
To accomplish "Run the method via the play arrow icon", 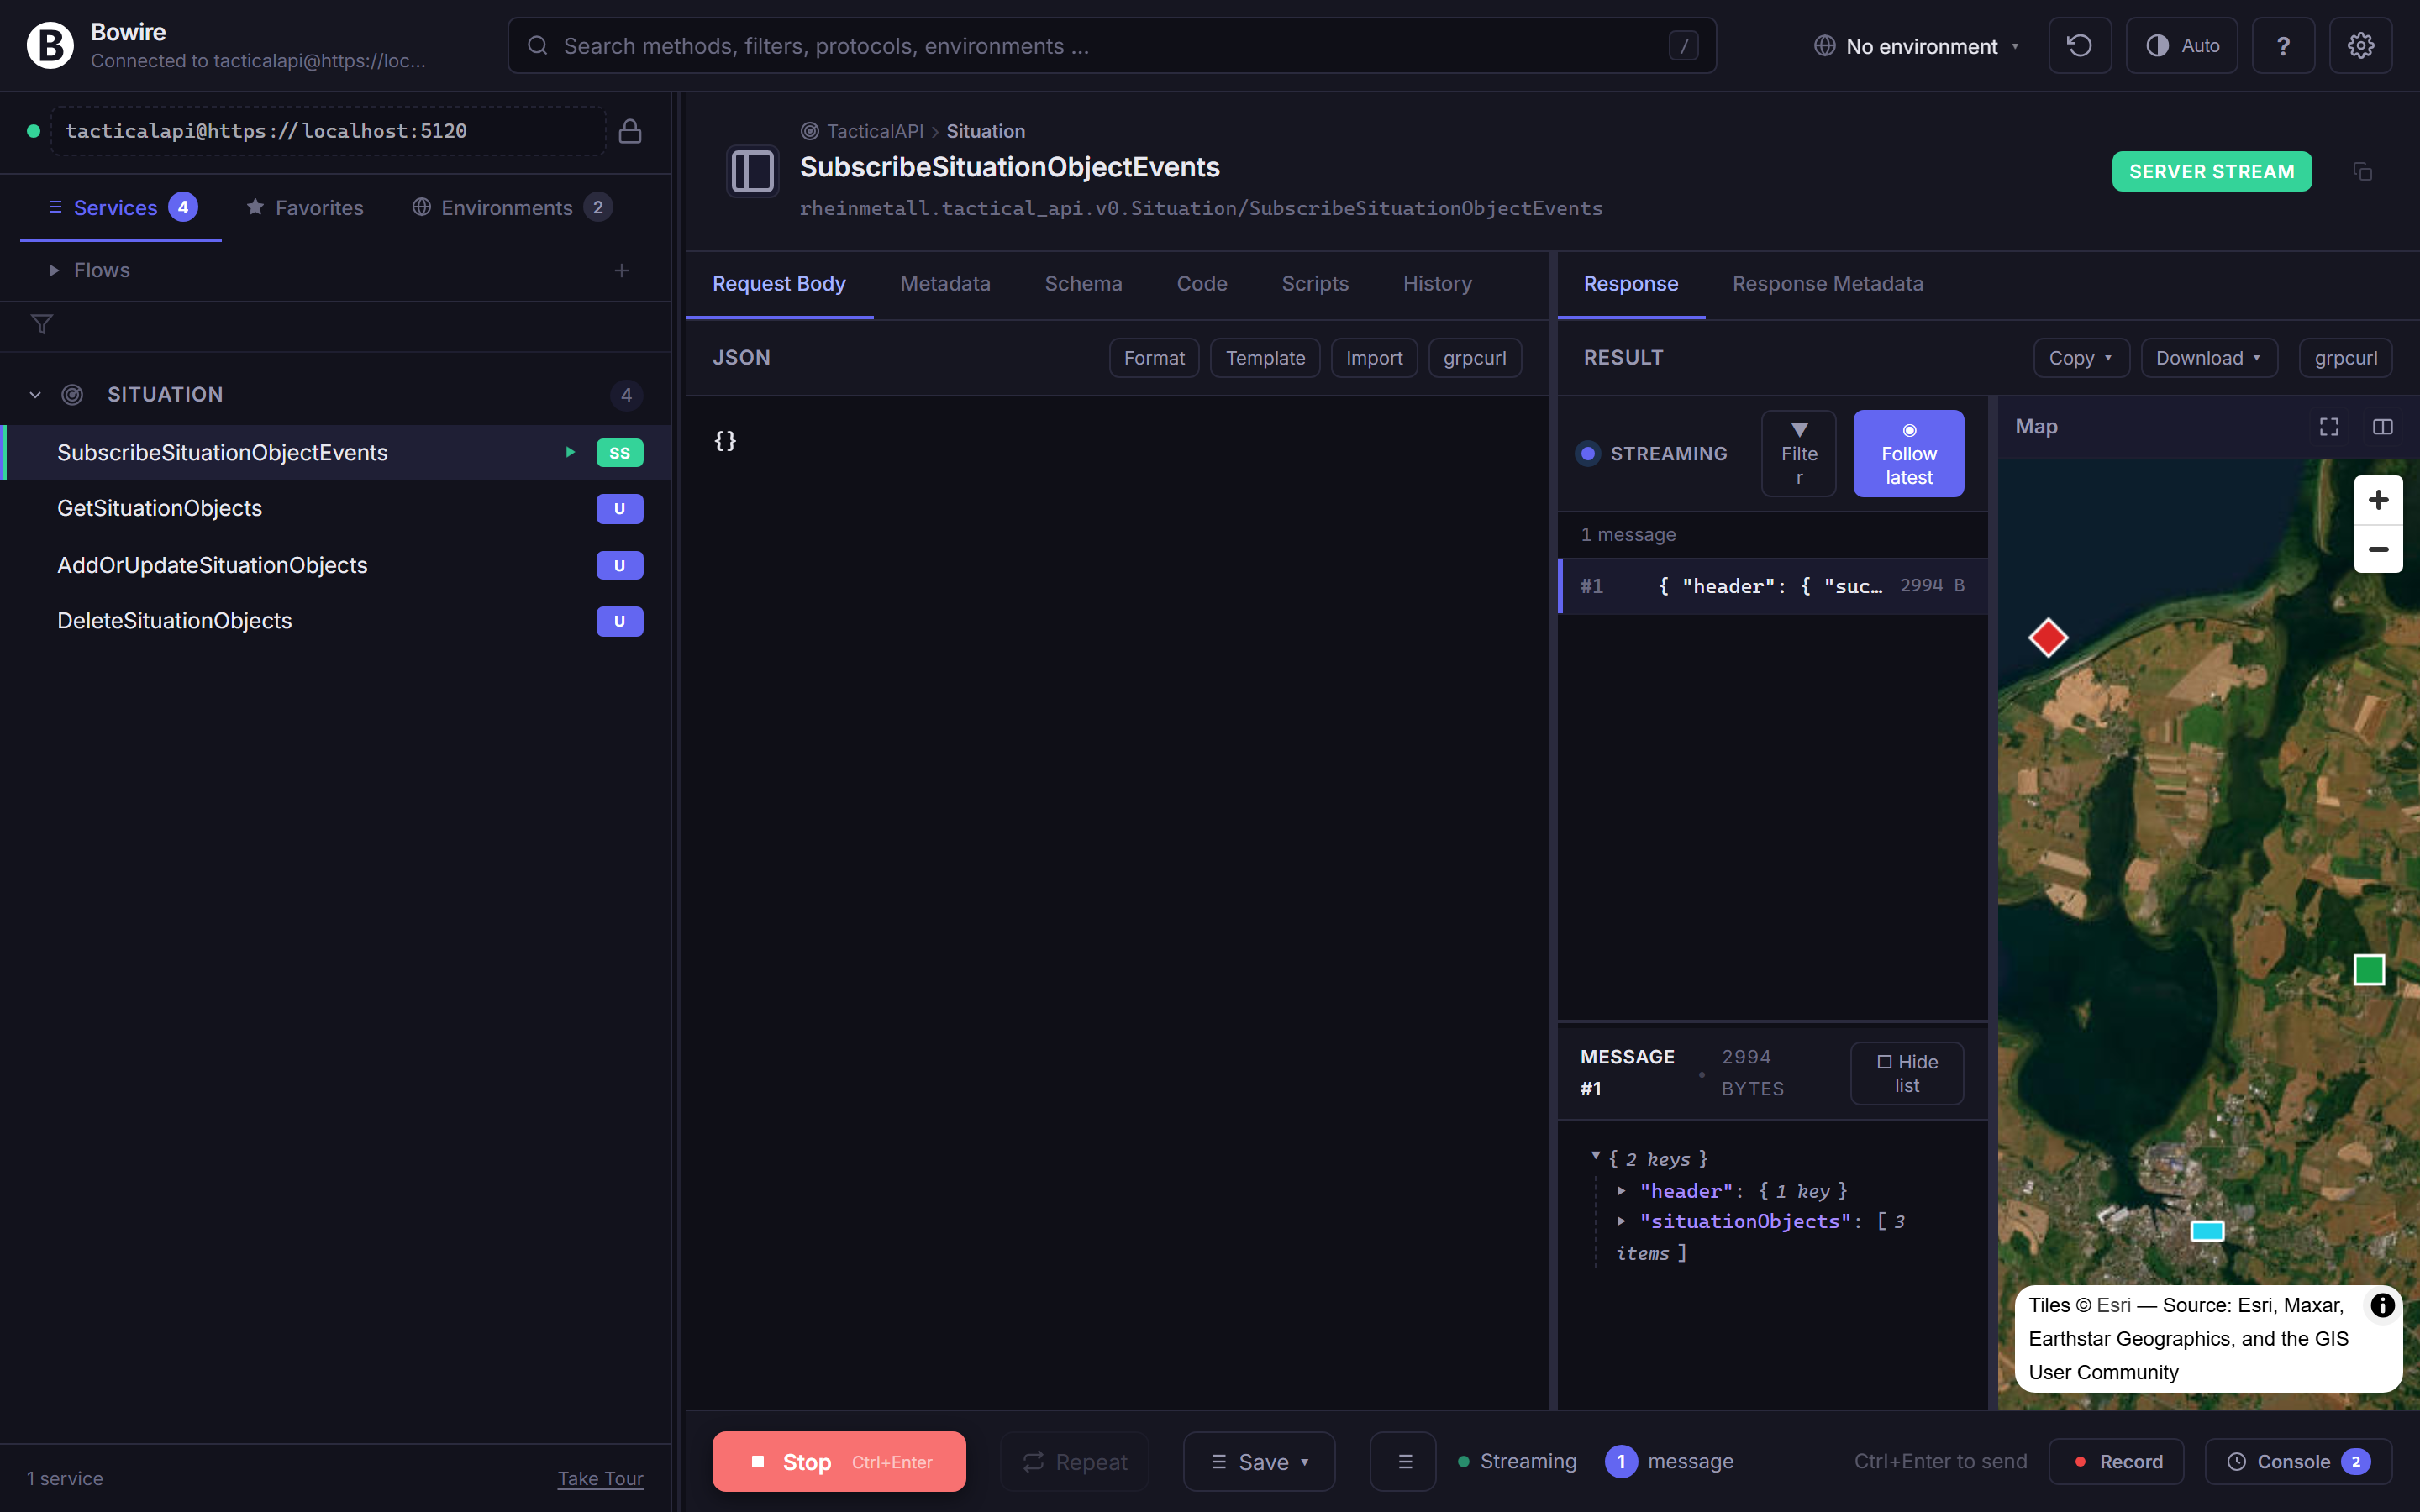I will point(570,453).
